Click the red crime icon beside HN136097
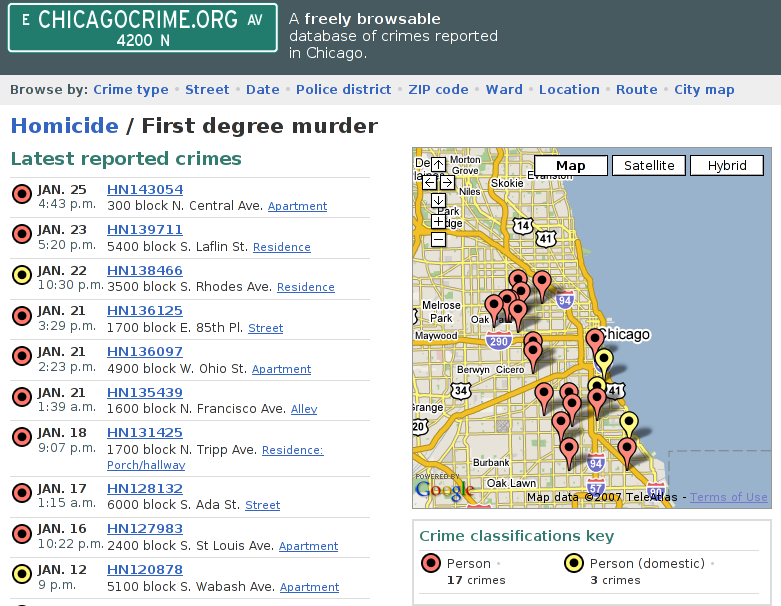Image resolution: width=781 pixels, height=606 pixels. (22, 356)
